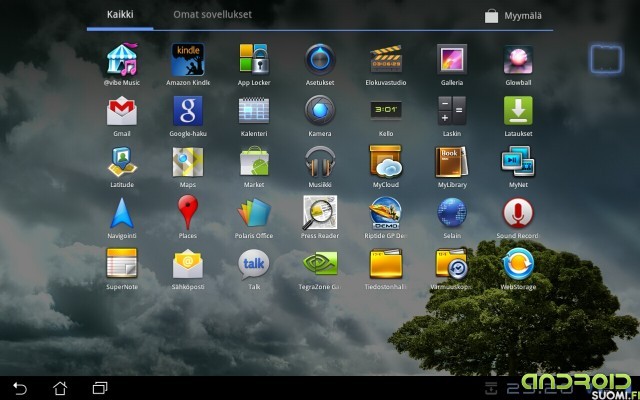Open Places
The height and width of the screenshot is (400, 640).
click(x=188, y=212)
